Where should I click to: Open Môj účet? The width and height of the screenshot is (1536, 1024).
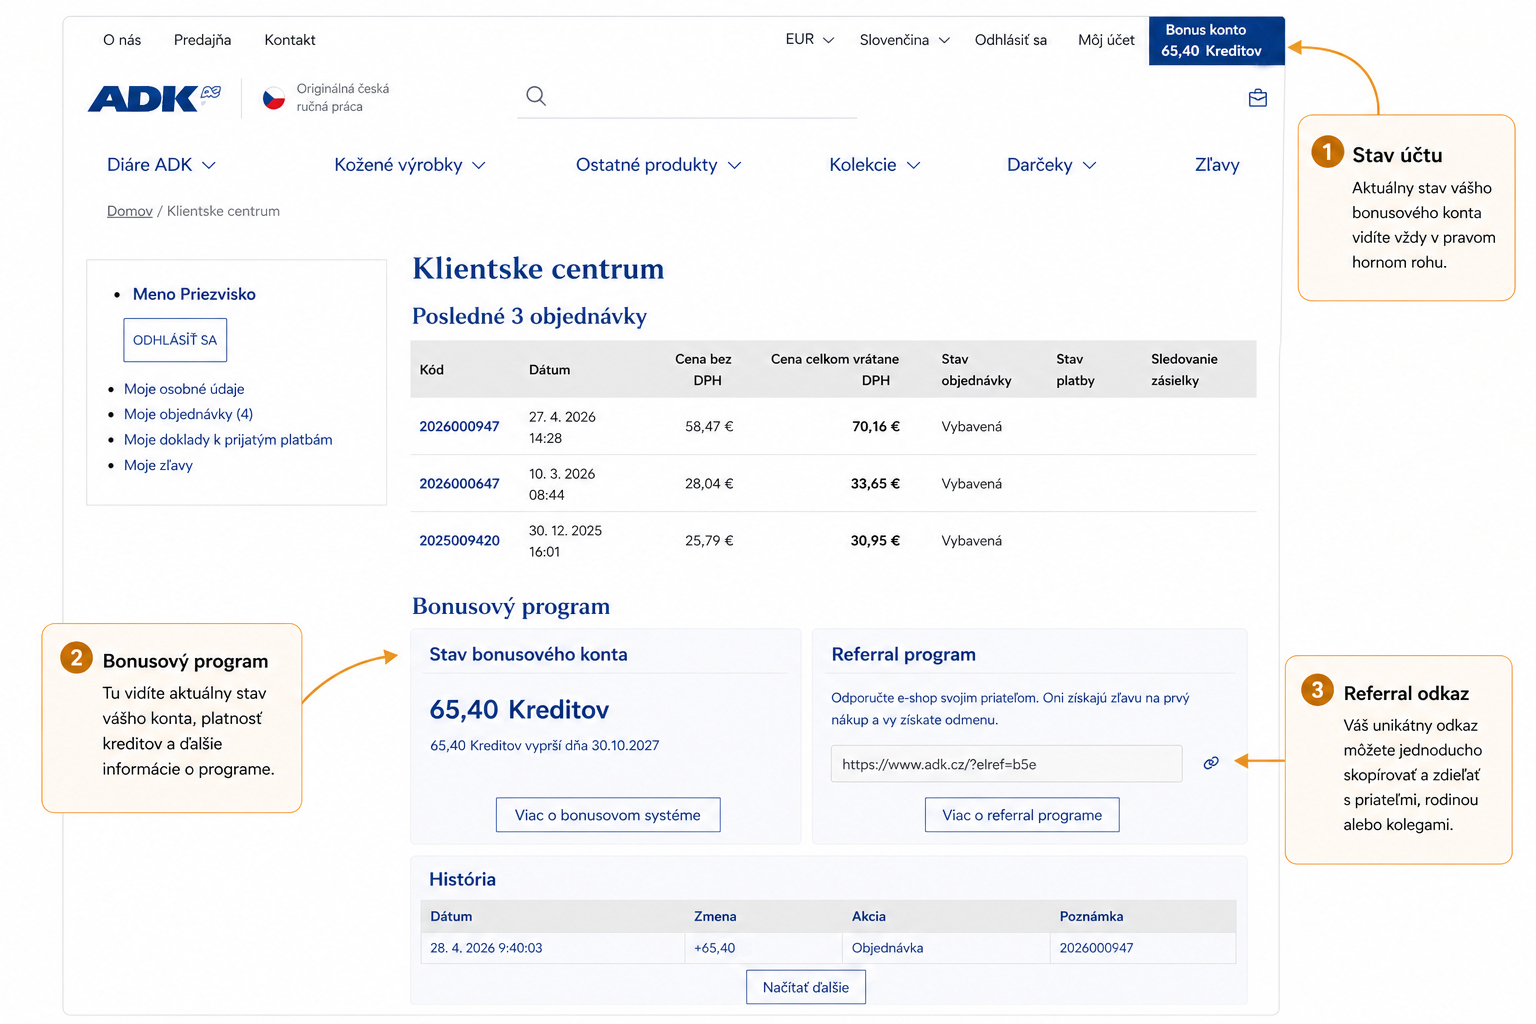[1106, 40]
